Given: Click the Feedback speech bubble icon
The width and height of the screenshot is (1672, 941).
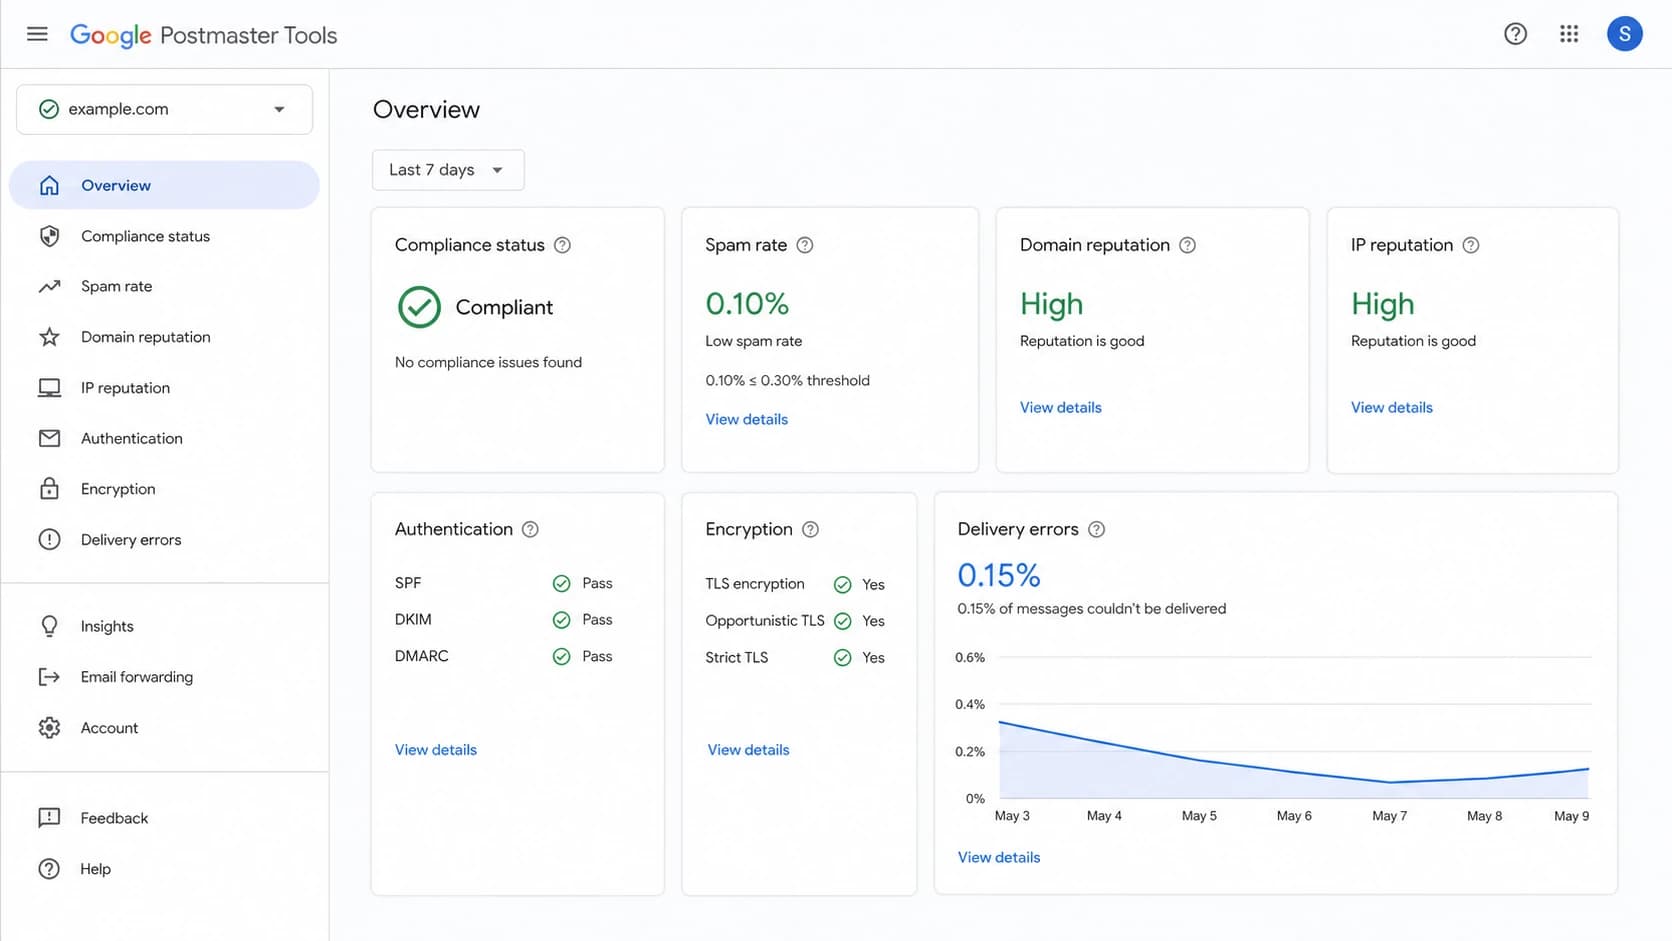Looking at the screenshot, I should 49,818.
